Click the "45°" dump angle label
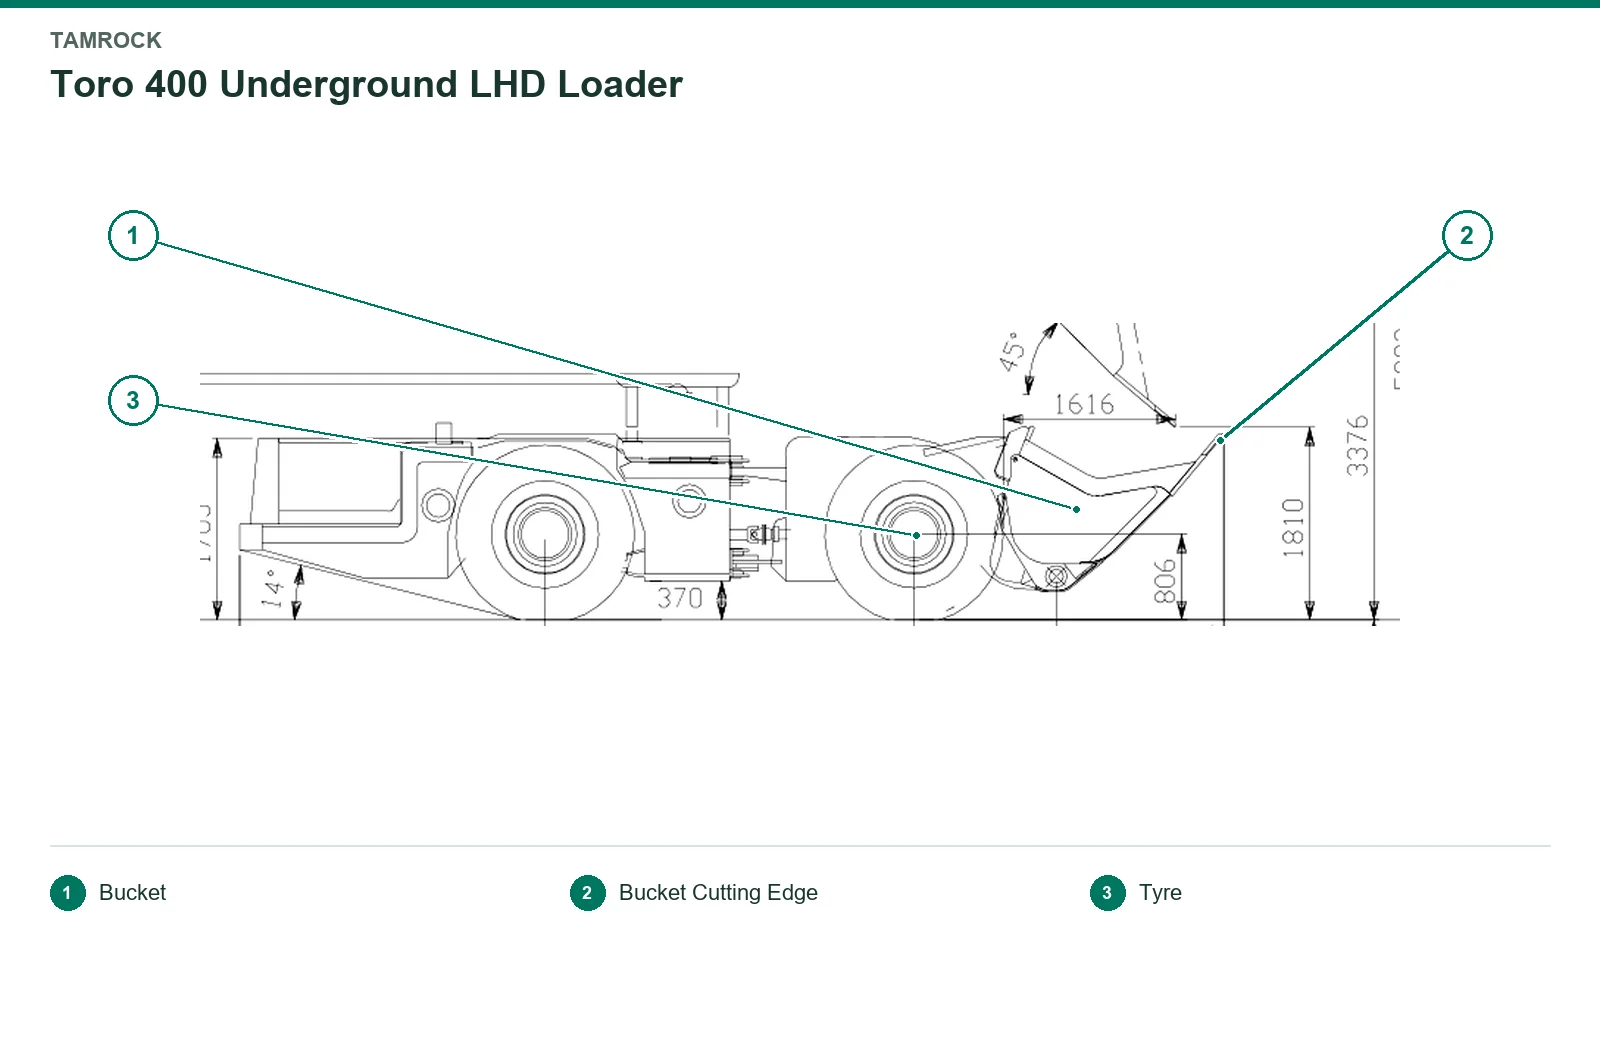This screenshot has width=1600, height=1040. 1012,352
